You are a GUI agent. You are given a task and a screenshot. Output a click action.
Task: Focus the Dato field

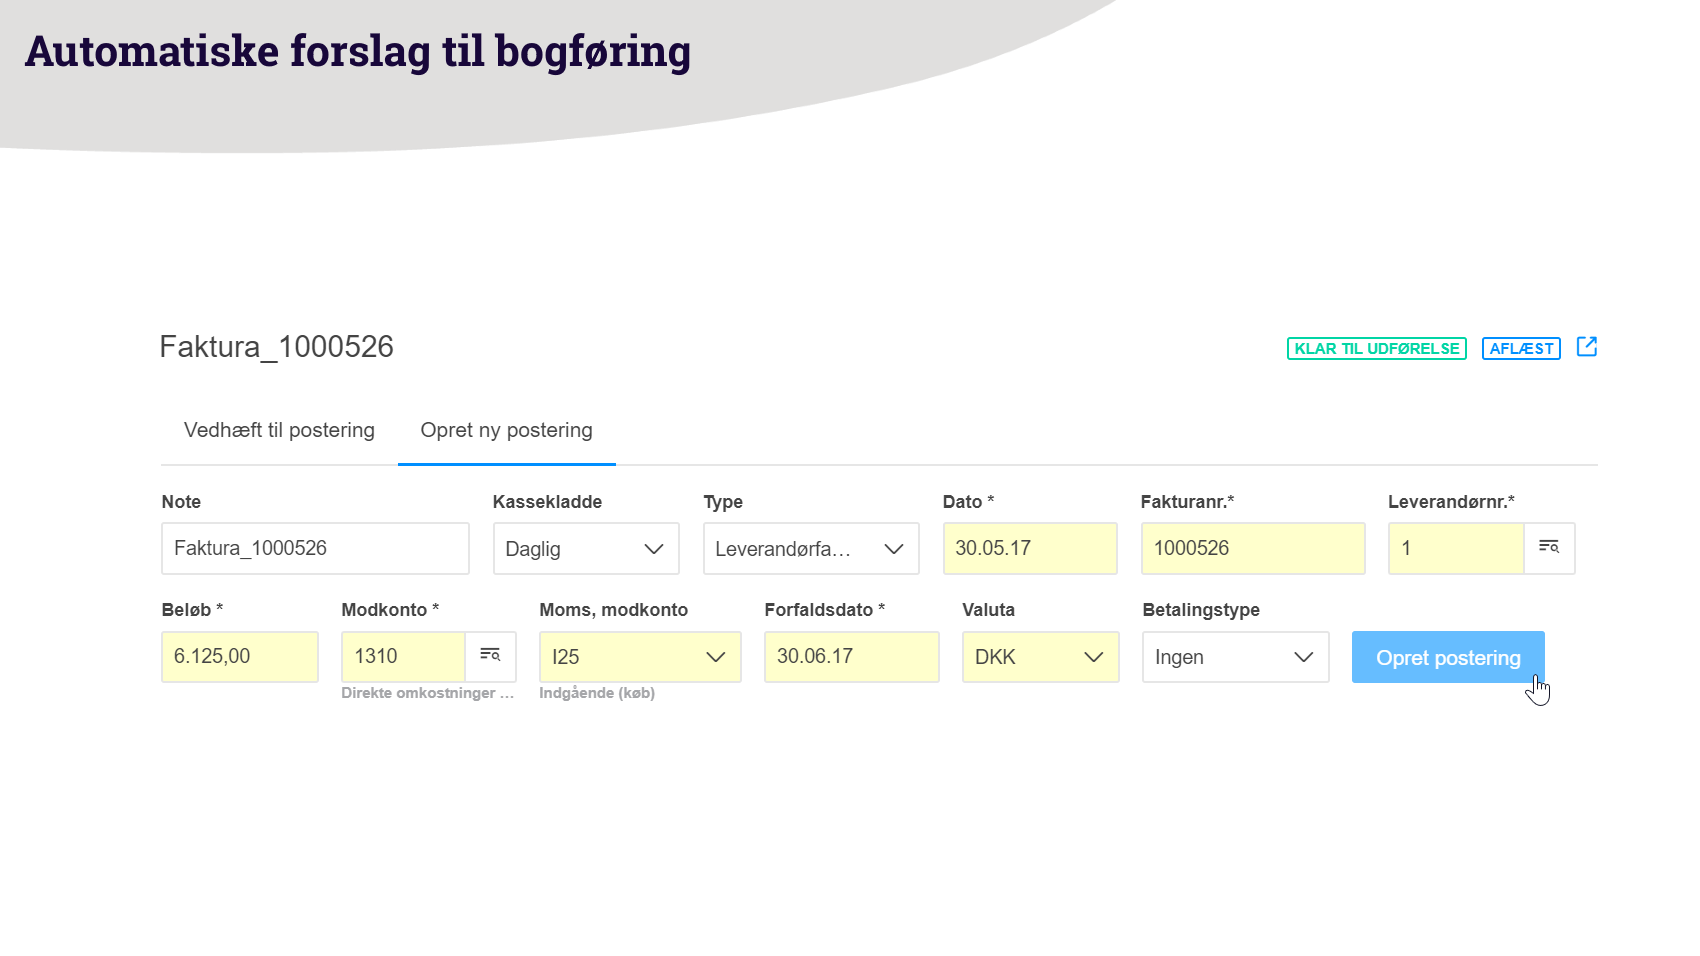point(1029,549)
